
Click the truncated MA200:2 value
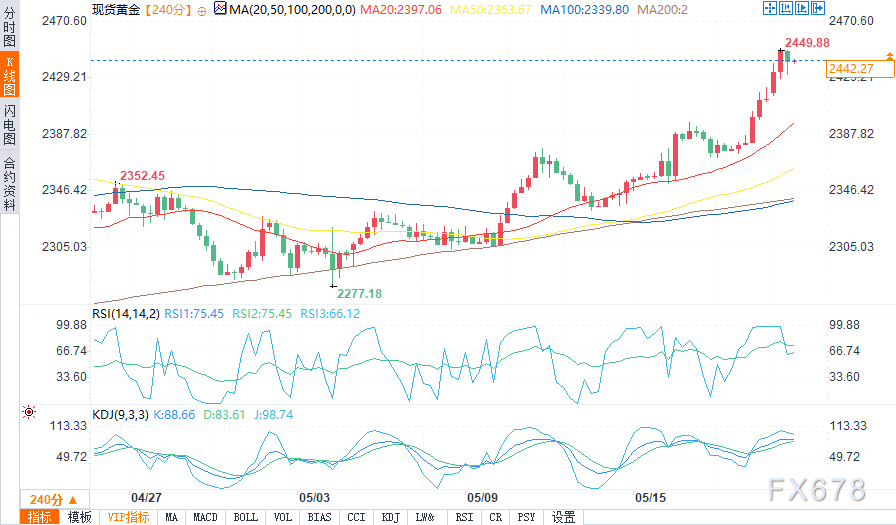pos(663,10)
